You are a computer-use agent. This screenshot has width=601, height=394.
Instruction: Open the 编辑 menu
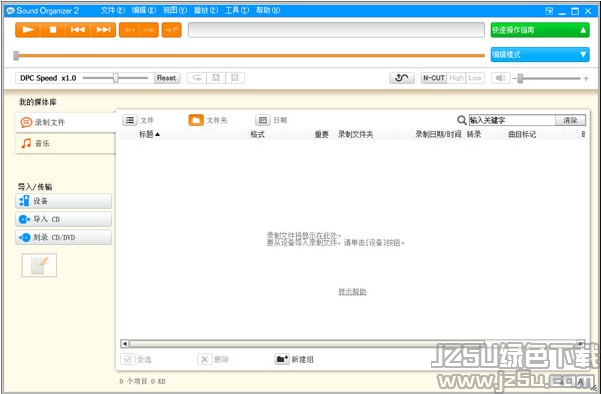(x=144, y=11)
